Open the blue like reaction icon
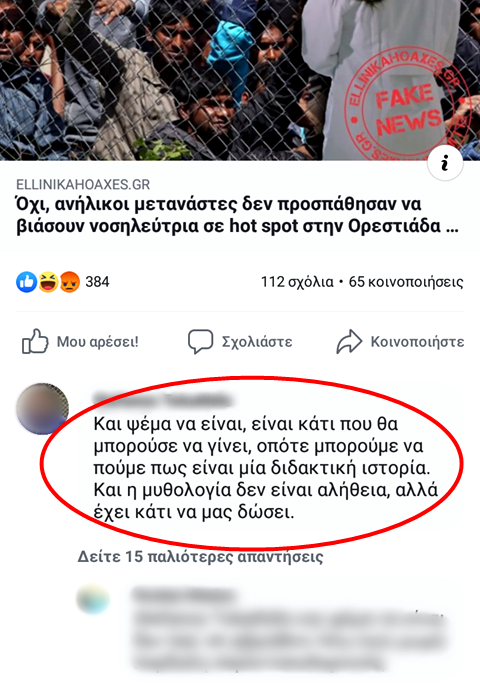480x686 pixels. point(27,282)
